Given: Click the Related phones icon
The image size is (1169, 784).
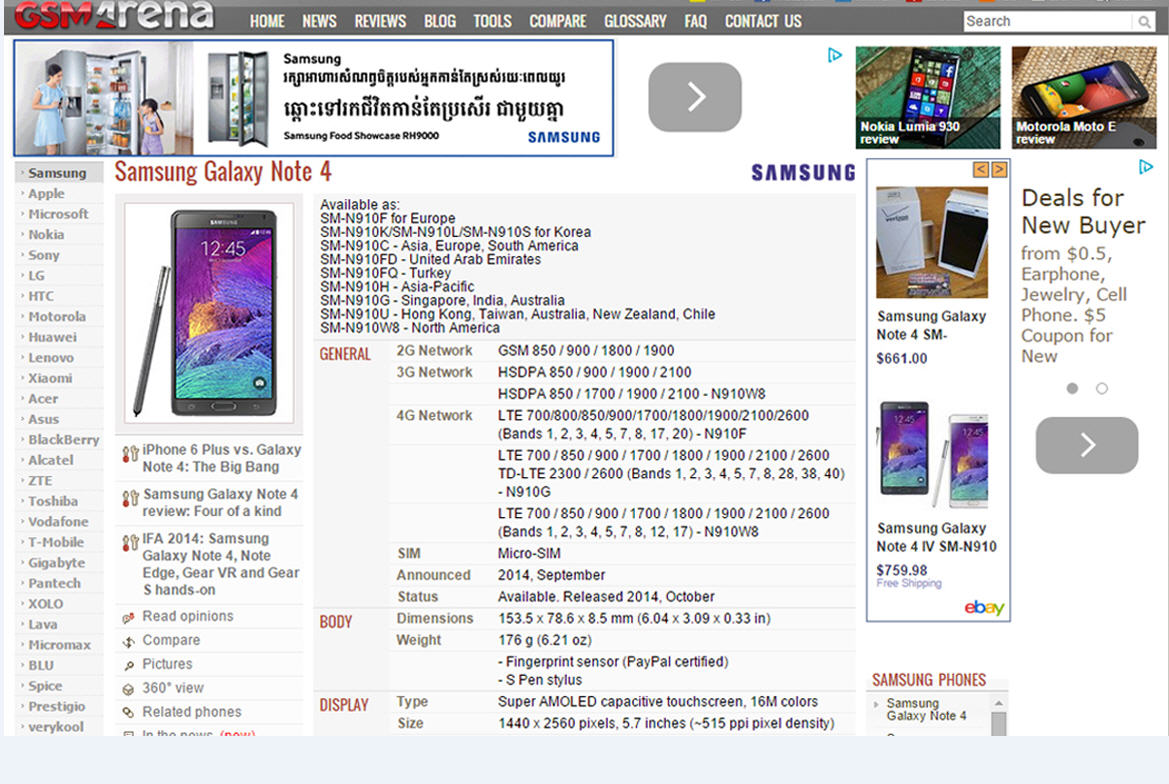Looking at the screenshot, I should point(128,712).
